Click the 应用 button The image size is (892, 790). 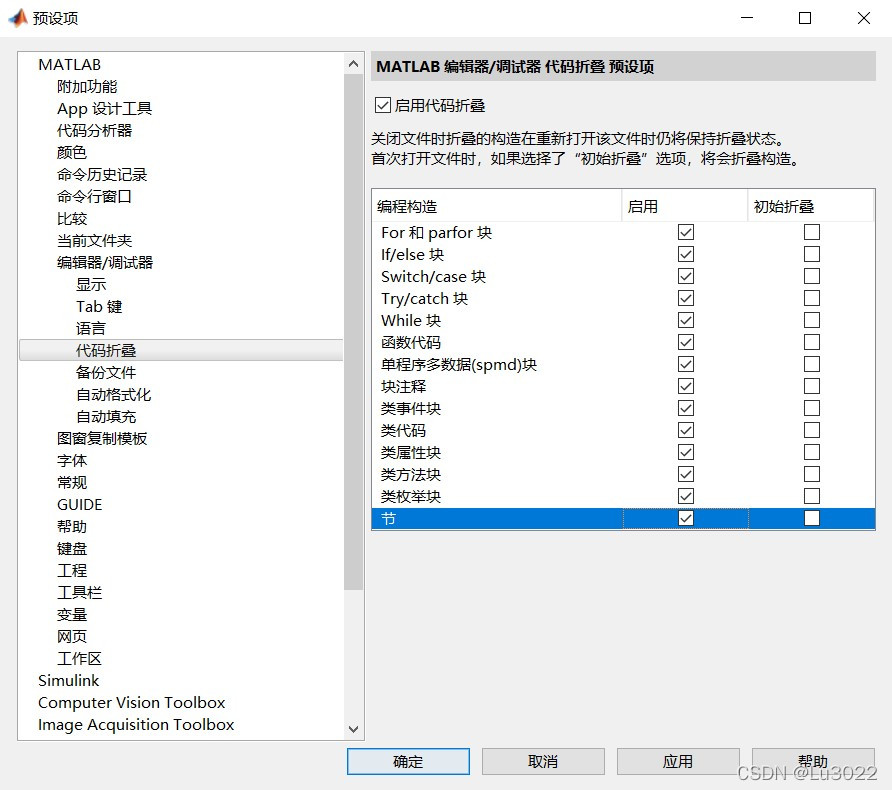(678, 761)
